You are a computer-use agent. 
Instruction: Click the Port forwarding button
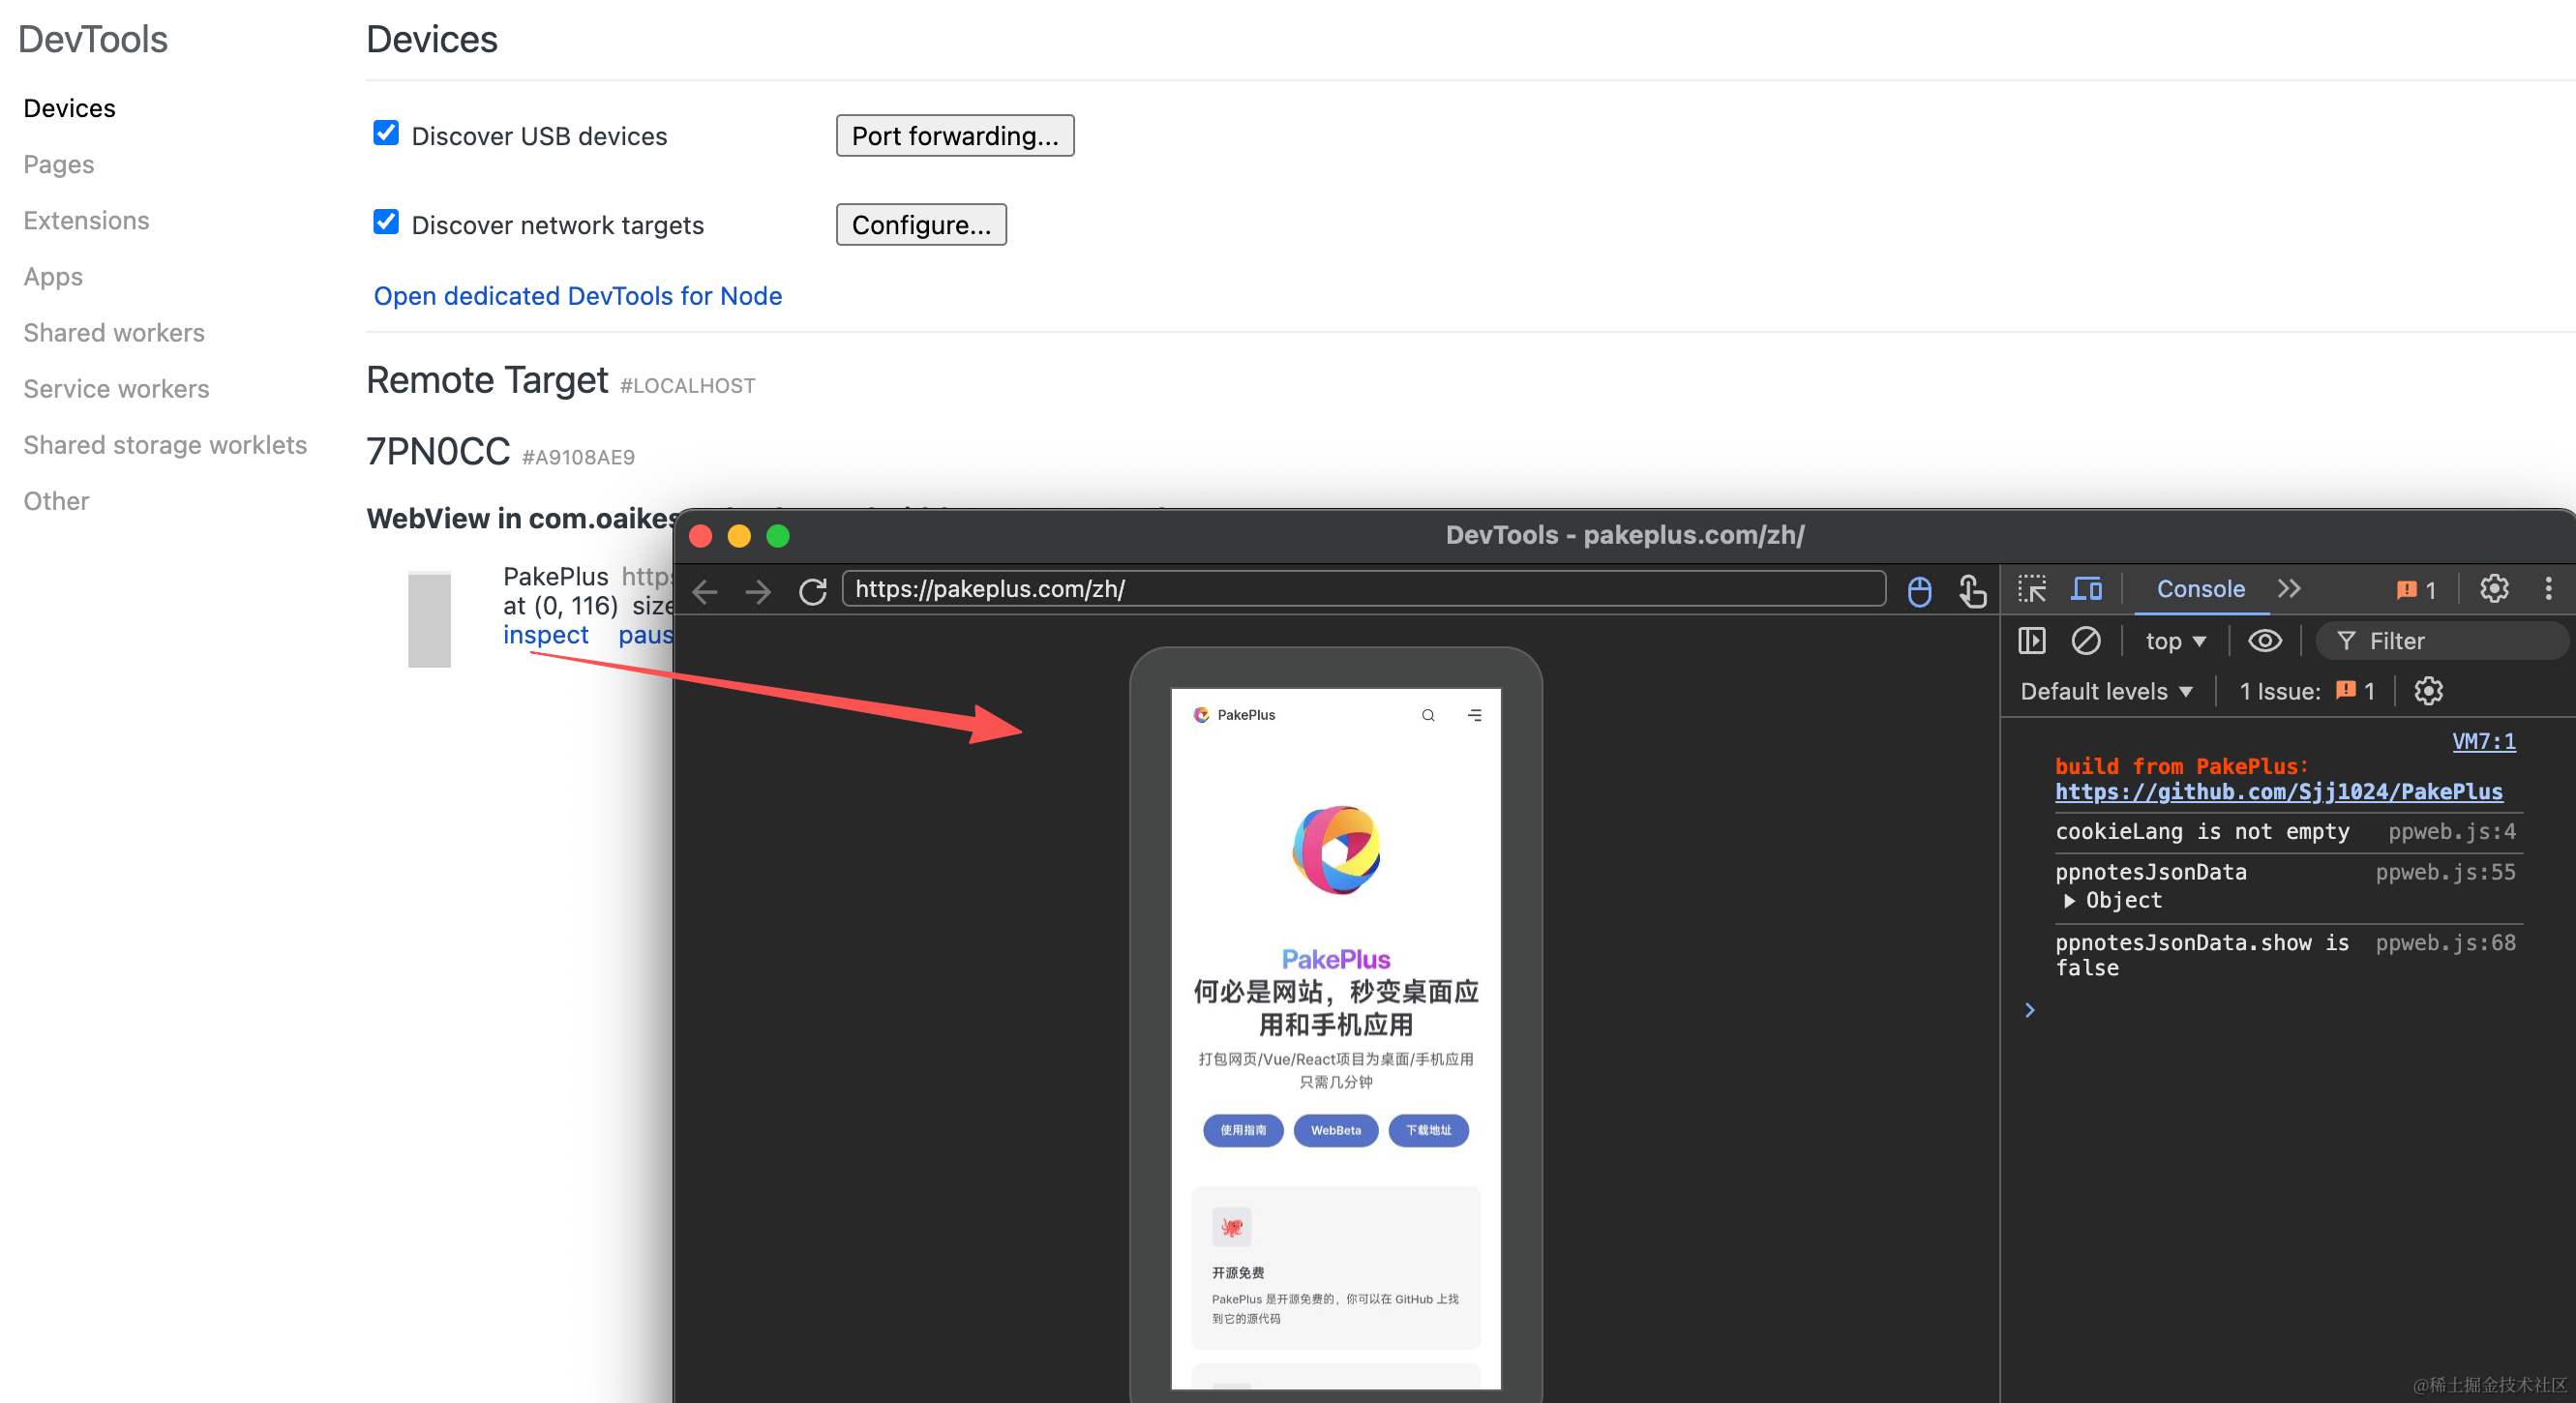[954, 135]
